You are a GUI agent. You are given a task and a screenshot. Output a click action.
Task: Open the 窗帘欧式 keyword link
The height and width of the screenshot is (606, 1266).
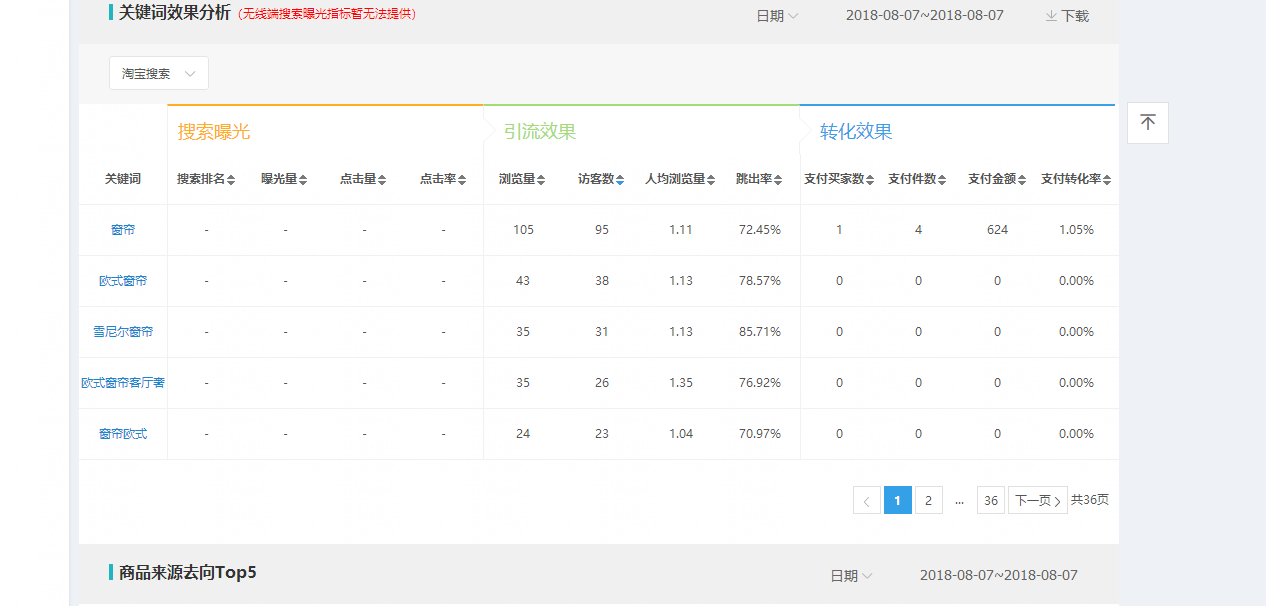[x=122, y=433]
